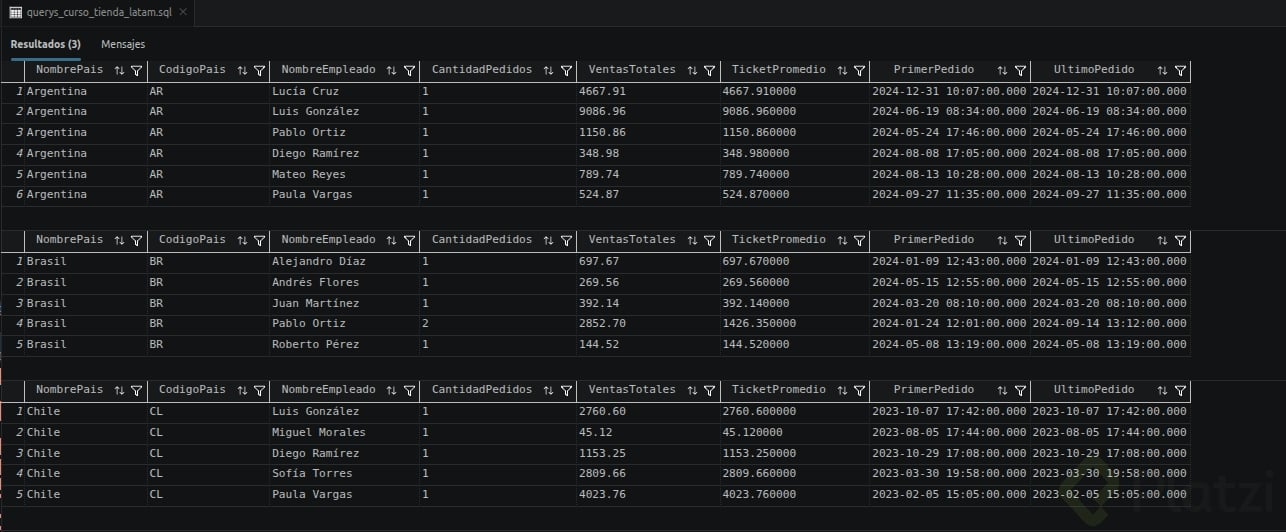1286x532 pixels.
Task: Sort CodigoPais column in Chile grid
Action: coord(243,390)
